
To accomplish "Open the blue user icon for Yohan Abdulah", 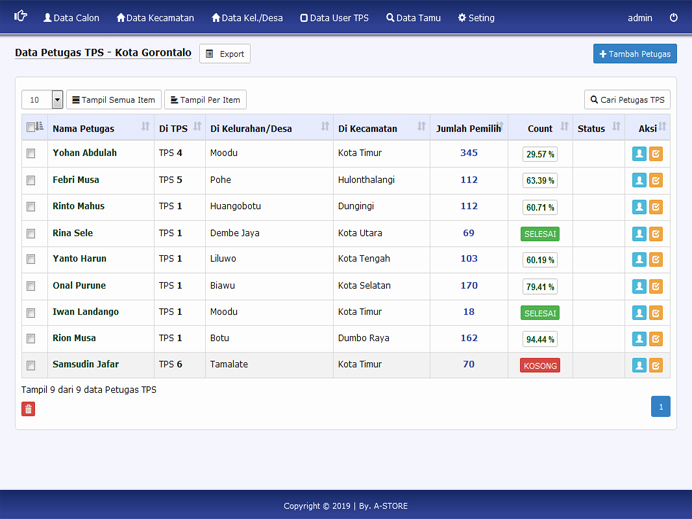I will coord(639,154).
